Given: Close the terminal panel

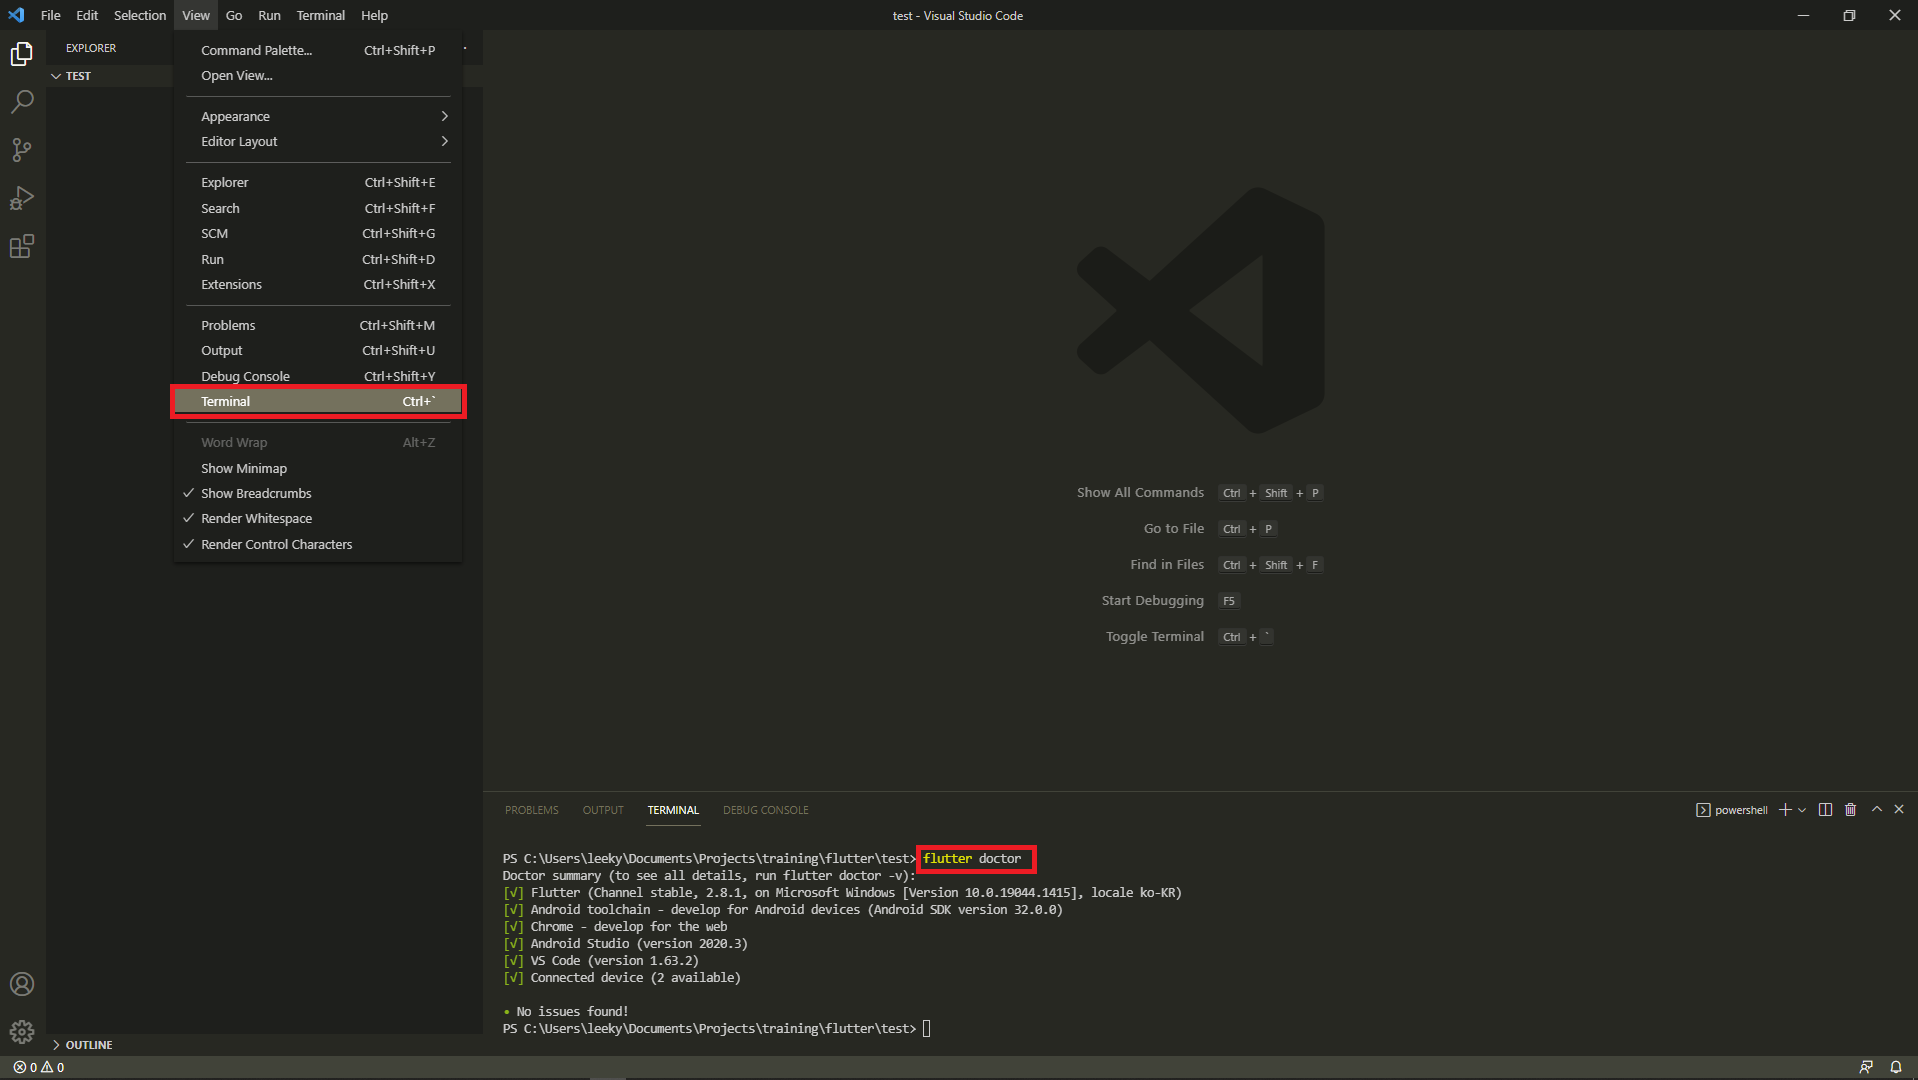Looking at the screenshot, I should coord(1899,809).
